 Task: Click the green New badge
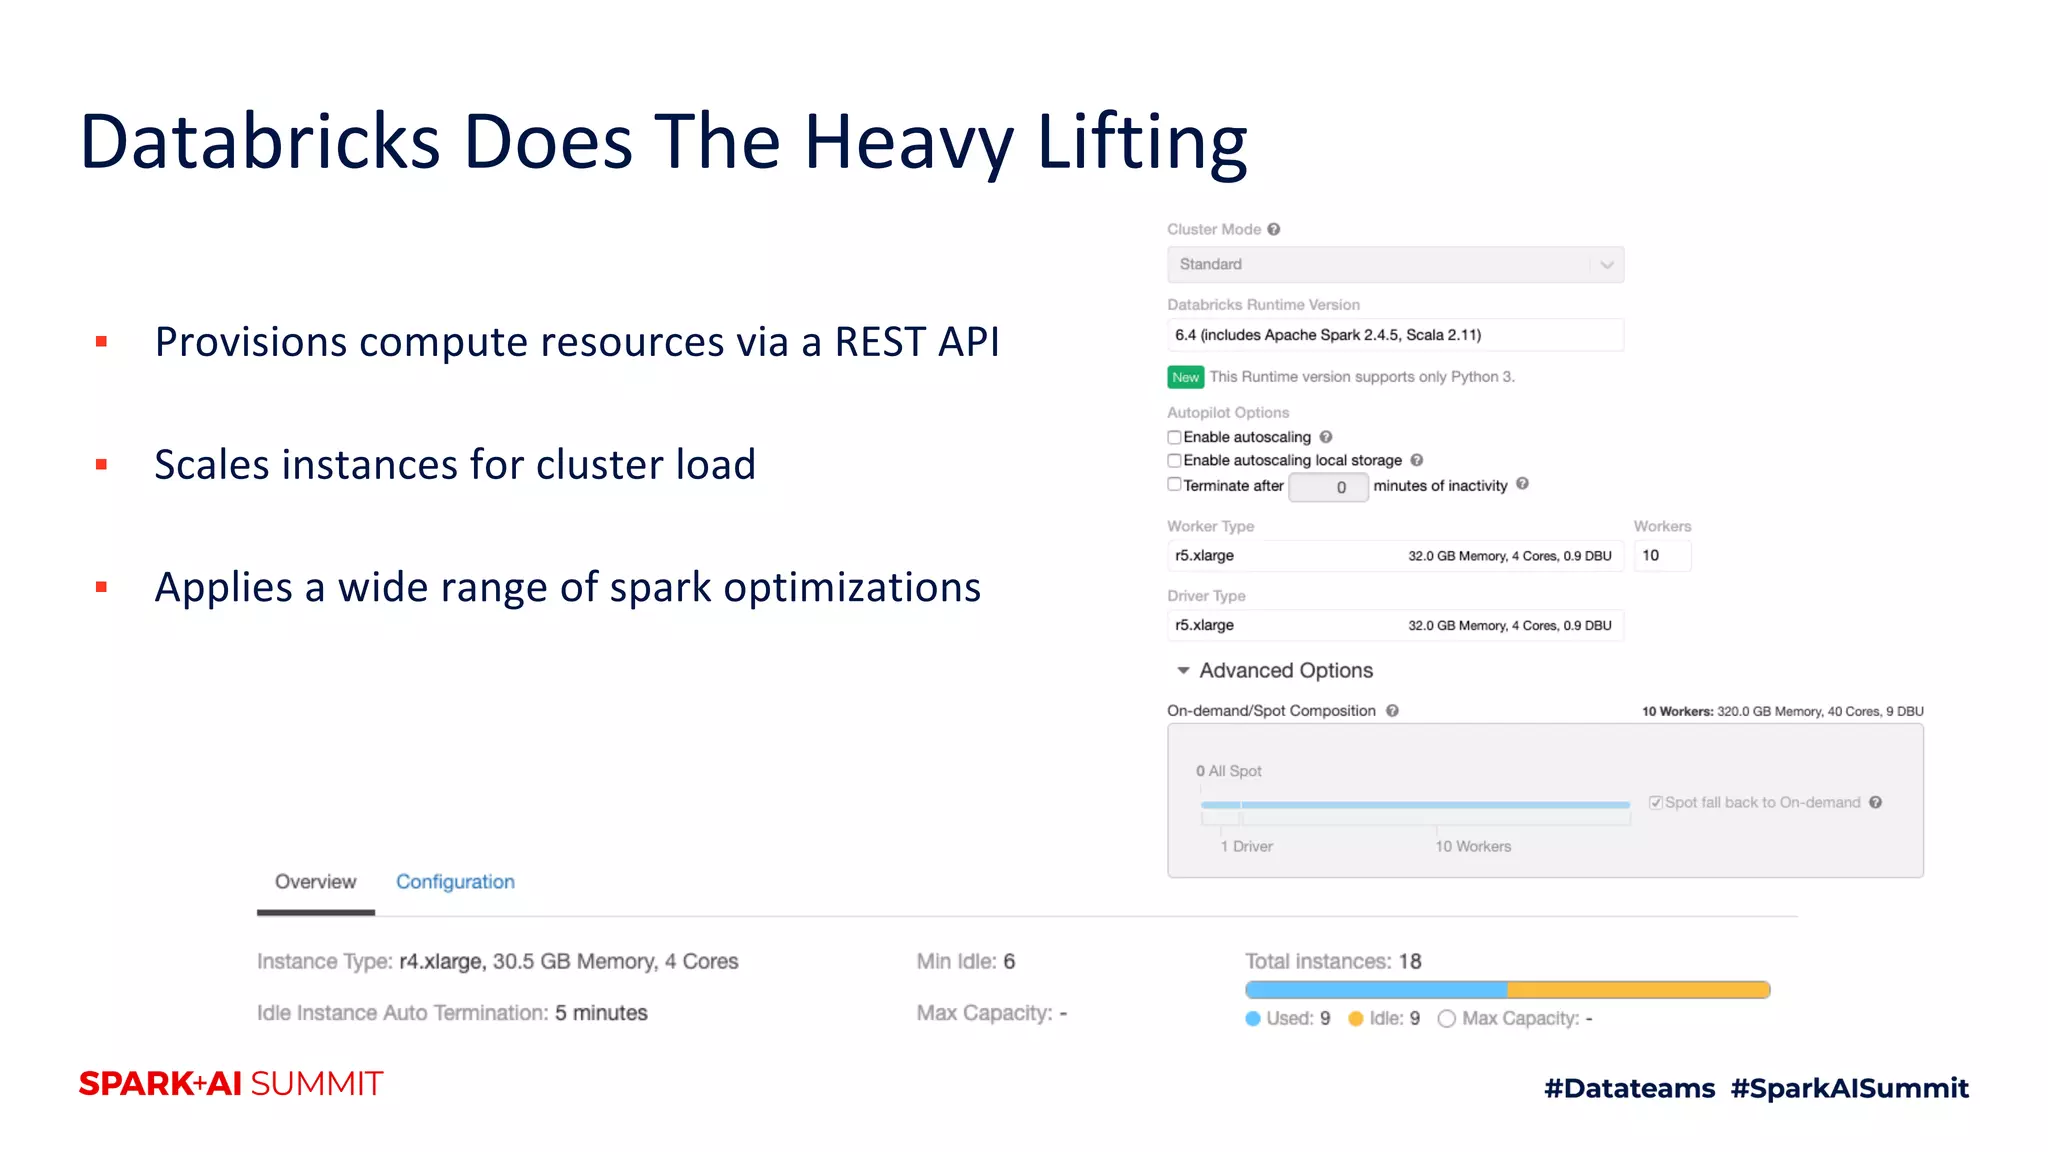tap(1185, 377)
